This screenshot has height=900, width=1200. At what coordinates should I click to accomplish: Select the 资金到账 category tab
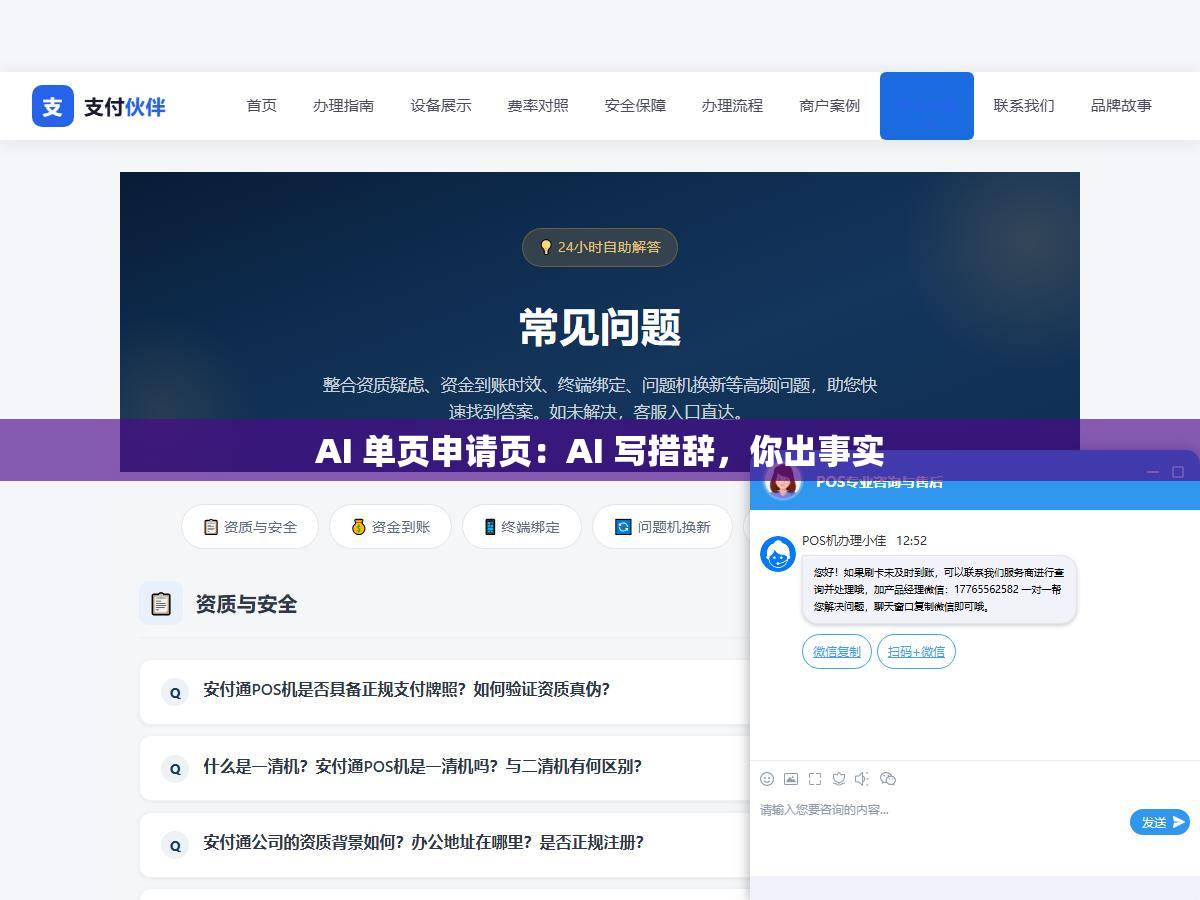pos(390,527)
